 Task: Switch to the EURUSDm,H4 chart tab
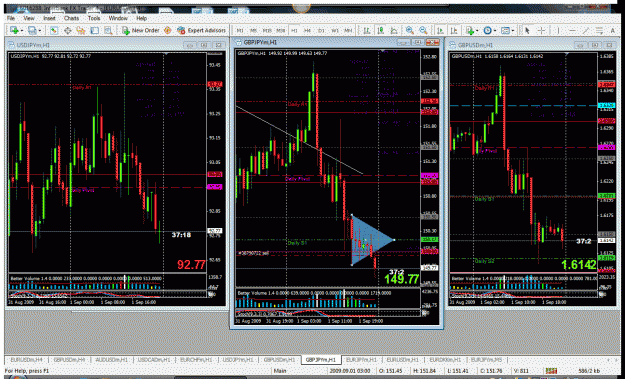pos(27,359)
